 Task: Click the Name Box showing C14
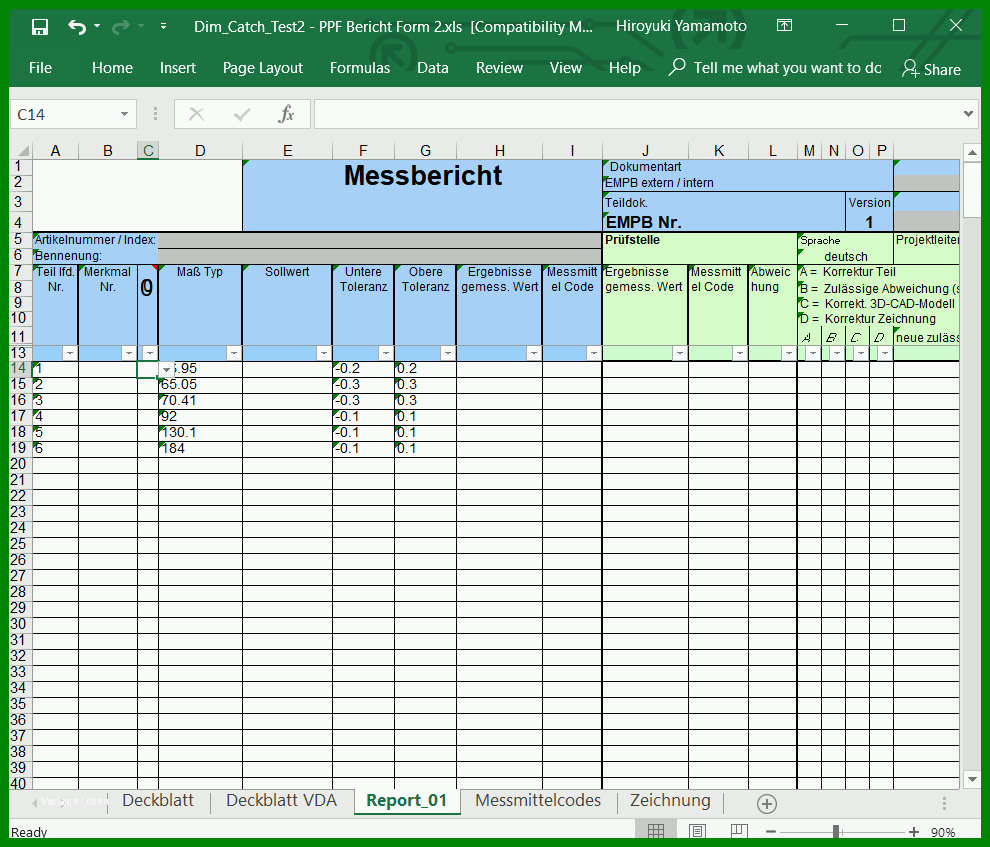click(63, 114)
